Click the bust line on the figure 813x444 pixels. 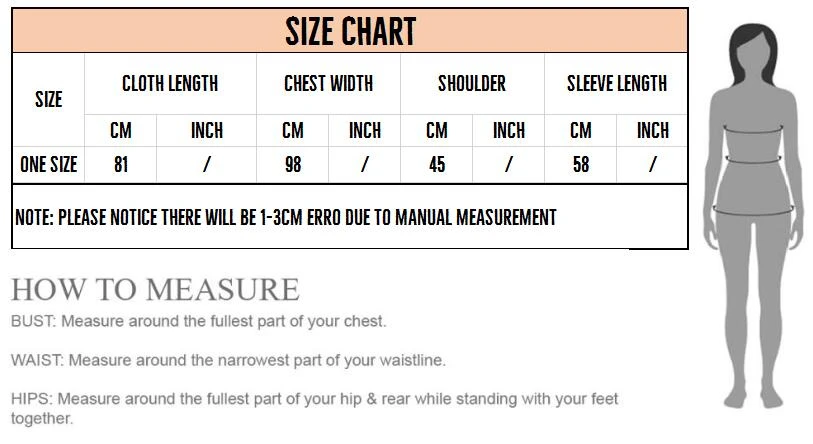pyautogui.click(x=753, y=130)
